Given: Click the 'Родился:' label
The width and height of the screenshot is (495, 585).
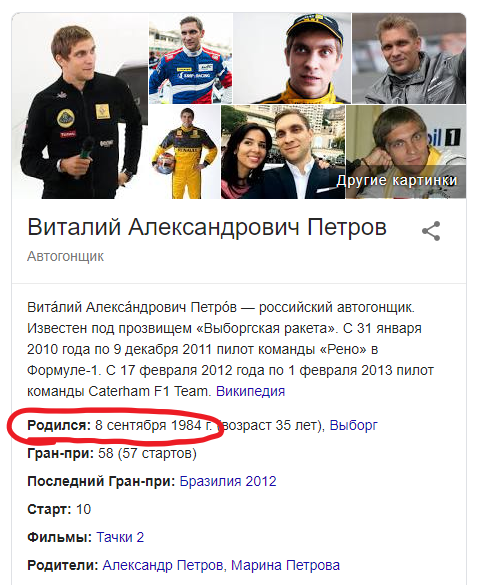Looking at the screenshot, I should 59,425.
